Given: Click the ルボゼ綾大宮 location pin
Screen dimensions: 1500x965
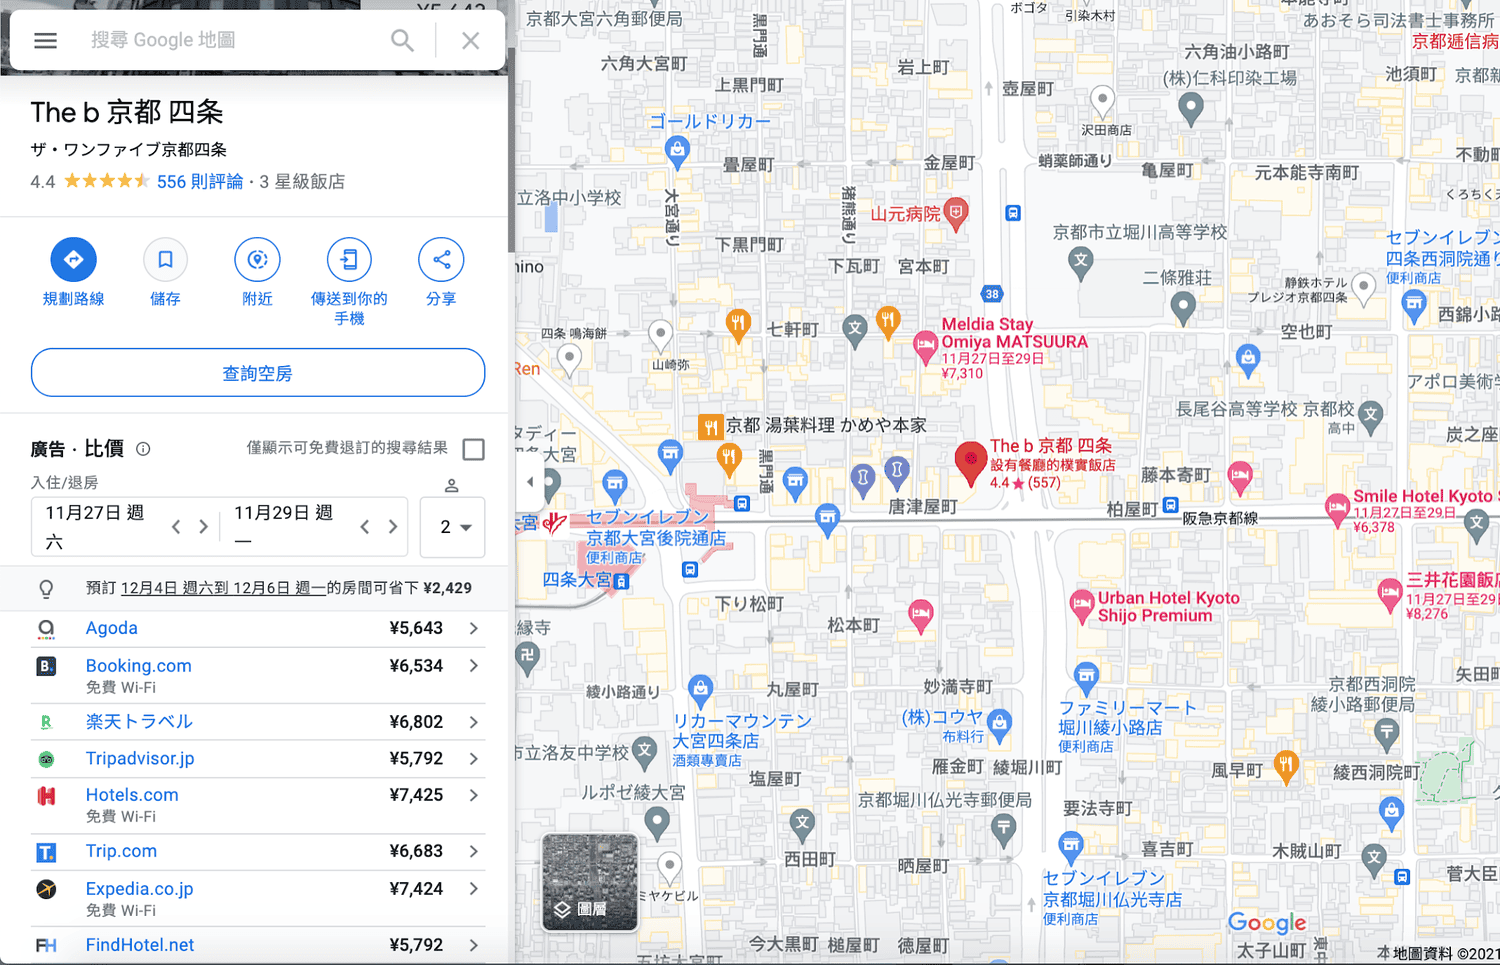Looking at the screenshot, I should (x=657, y=823).
